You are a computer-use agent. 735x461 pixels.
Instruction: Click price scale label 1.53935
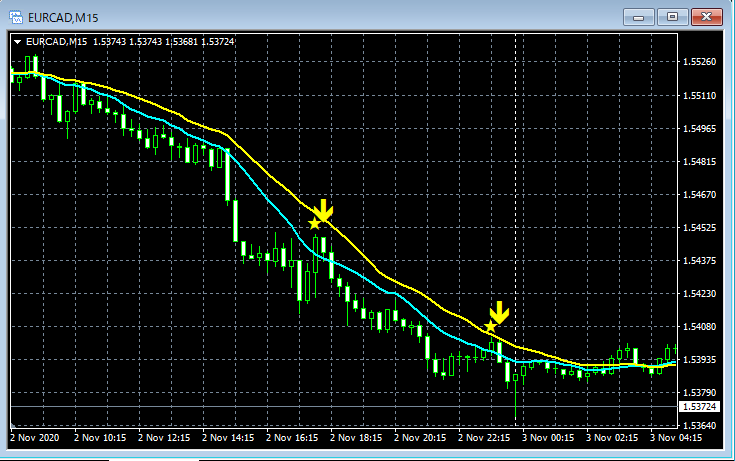tap(699, 360)
